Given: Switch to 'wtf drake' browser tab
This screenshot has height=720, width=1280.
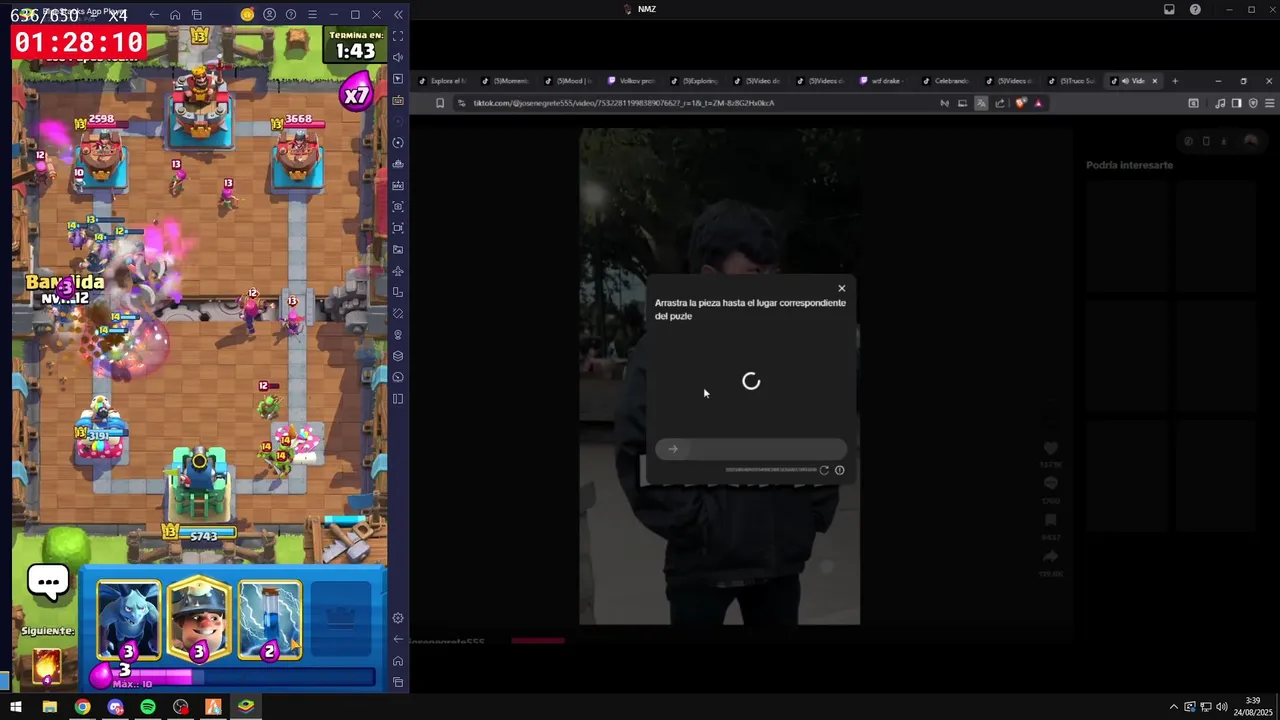Looking at the screenshot, I should point(884,81).
